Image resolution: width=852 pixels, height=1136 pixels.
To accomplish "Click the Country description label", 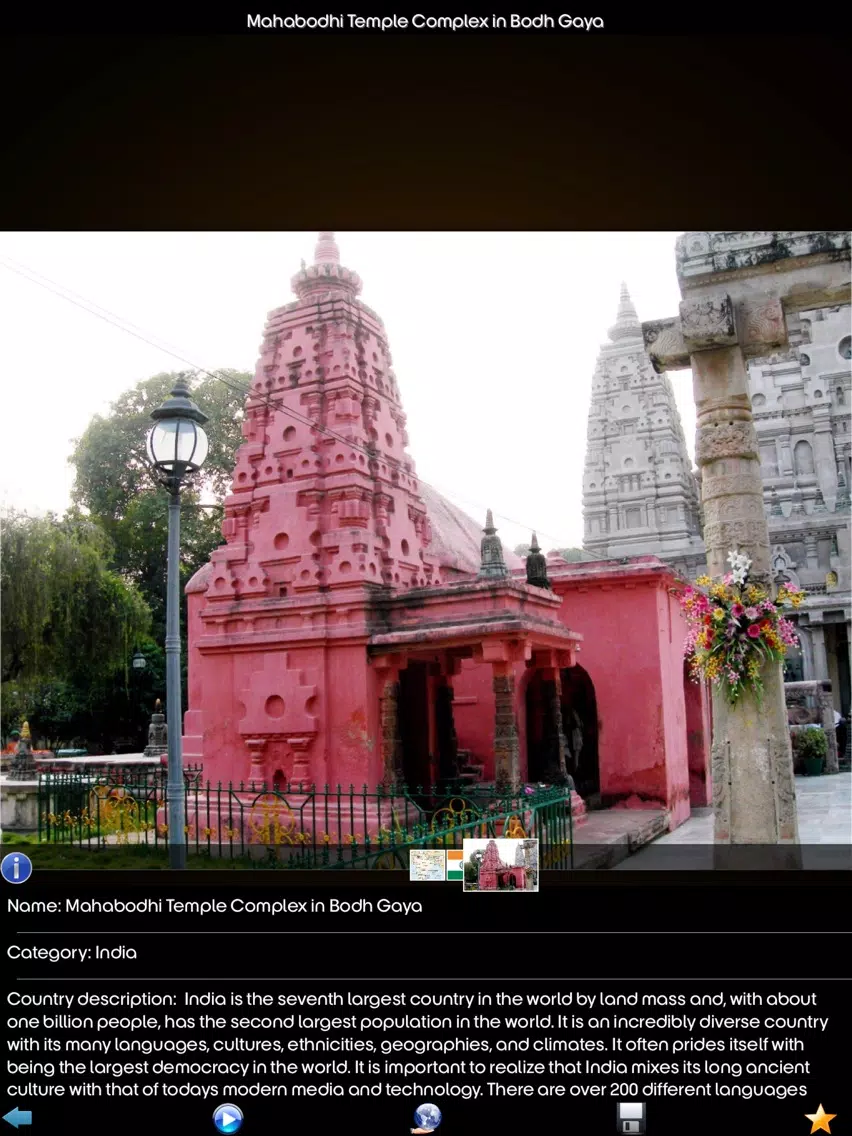I will click(x=91, y=999).
